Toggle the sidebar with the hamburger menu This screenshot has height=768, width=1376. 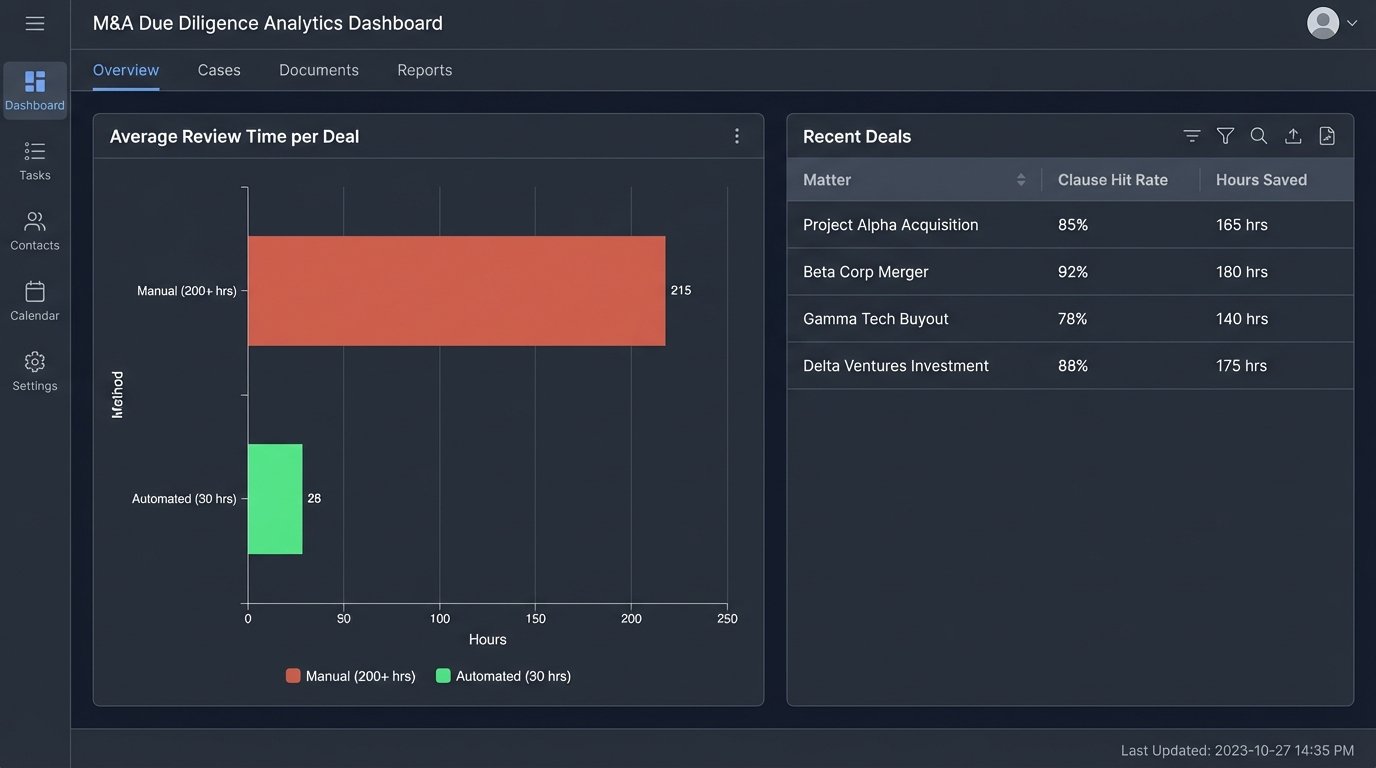[x=34, y=22]
